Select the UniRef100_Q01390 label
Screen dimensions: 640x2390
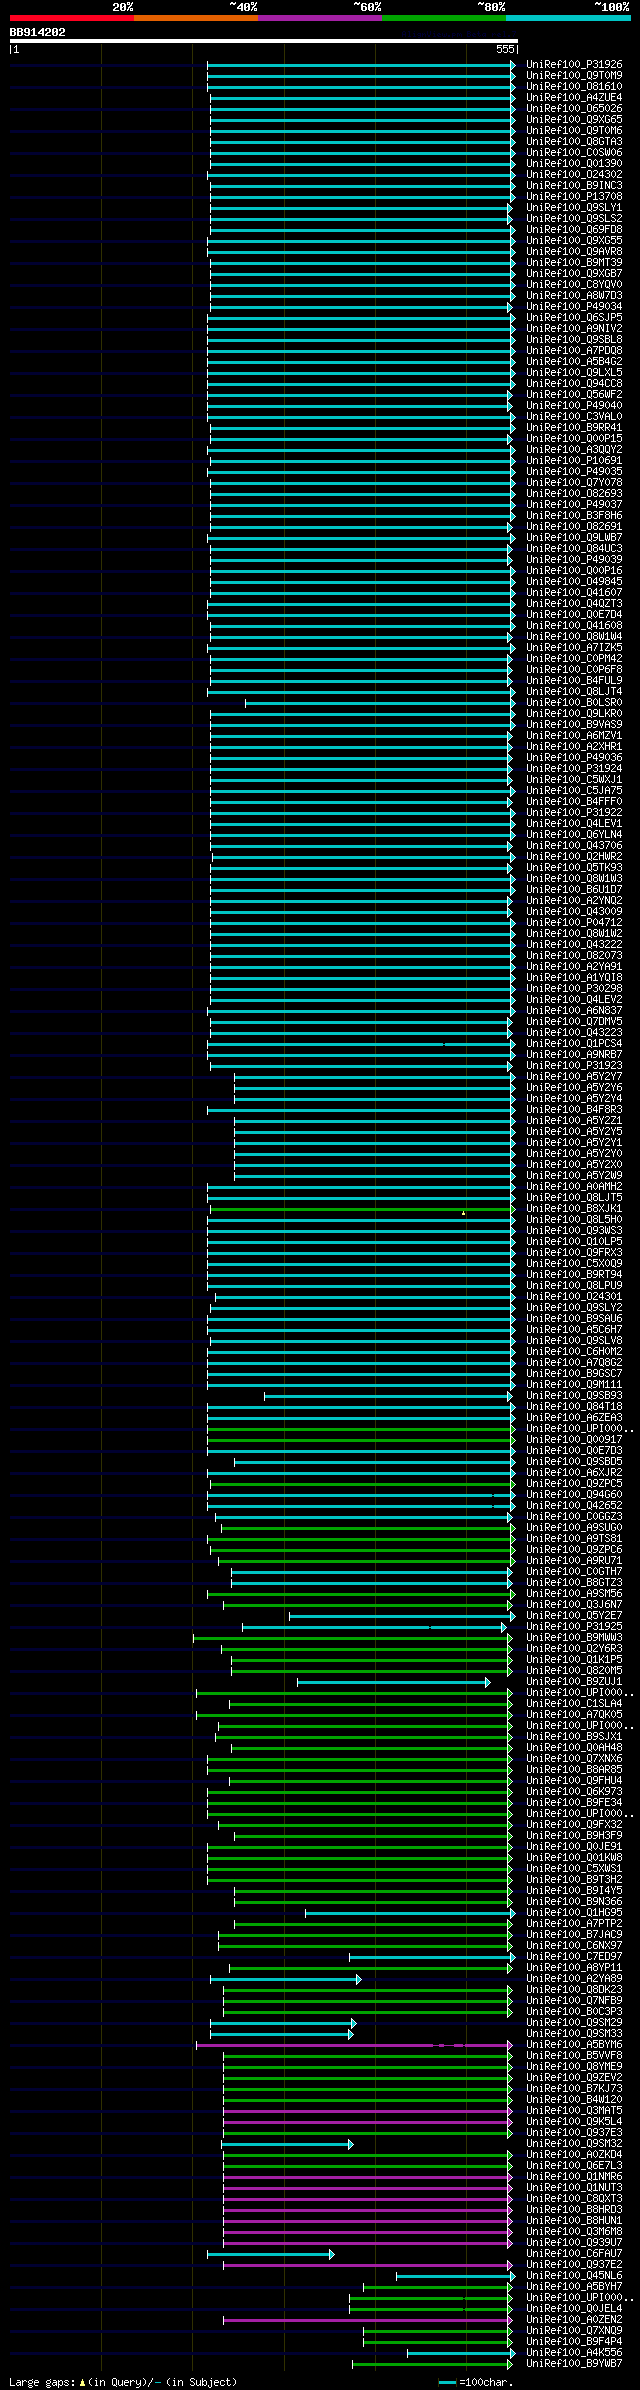coord(574,164)
